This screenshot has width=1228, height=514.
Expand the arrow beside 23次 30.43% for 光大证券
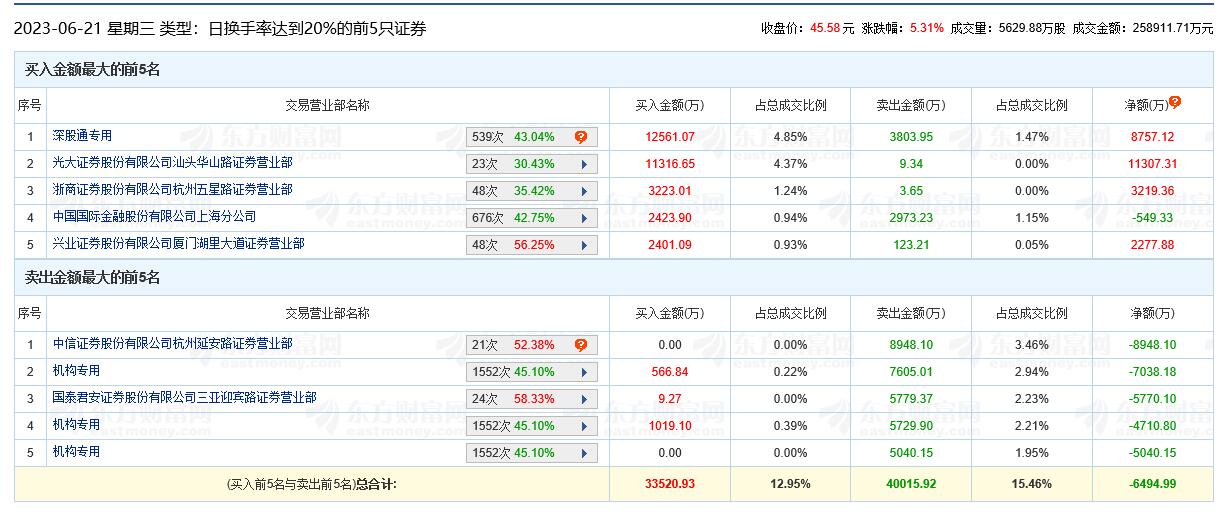[x=582, y=164]
